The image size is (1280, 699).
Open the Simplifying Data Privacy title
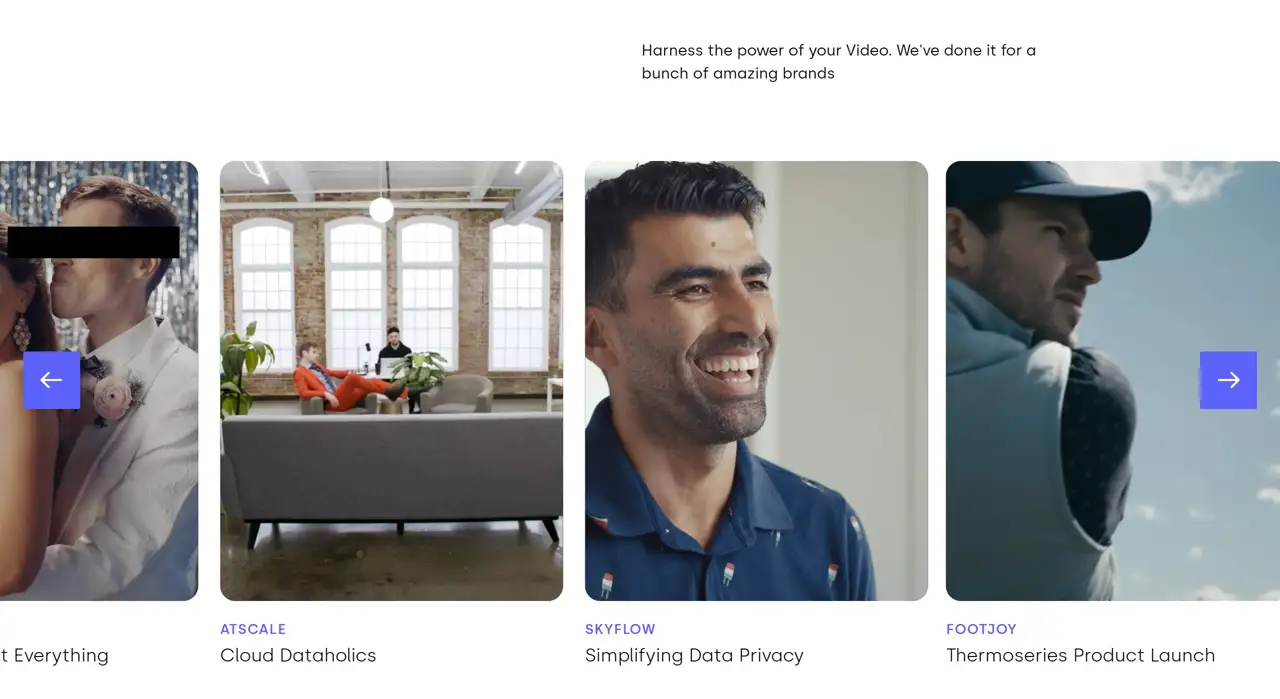pos(694,656)
